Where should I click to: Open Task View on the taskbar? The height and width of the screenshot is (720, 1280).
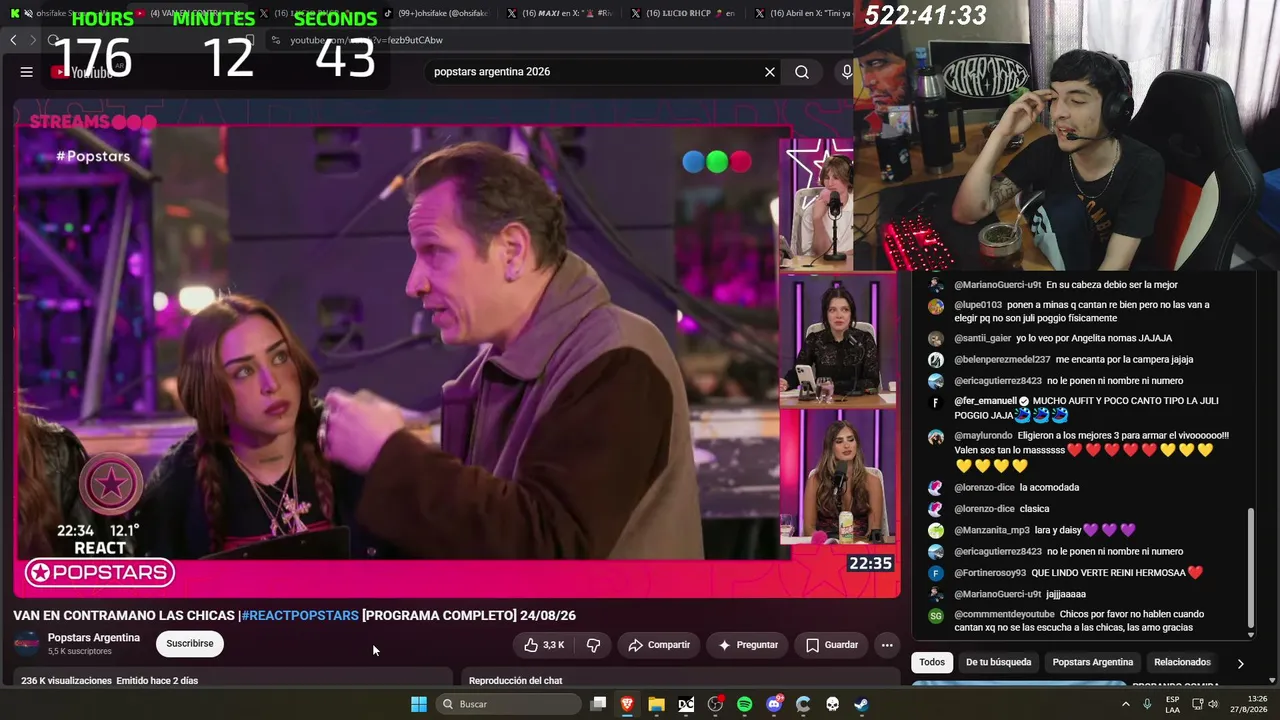(598, 704)
